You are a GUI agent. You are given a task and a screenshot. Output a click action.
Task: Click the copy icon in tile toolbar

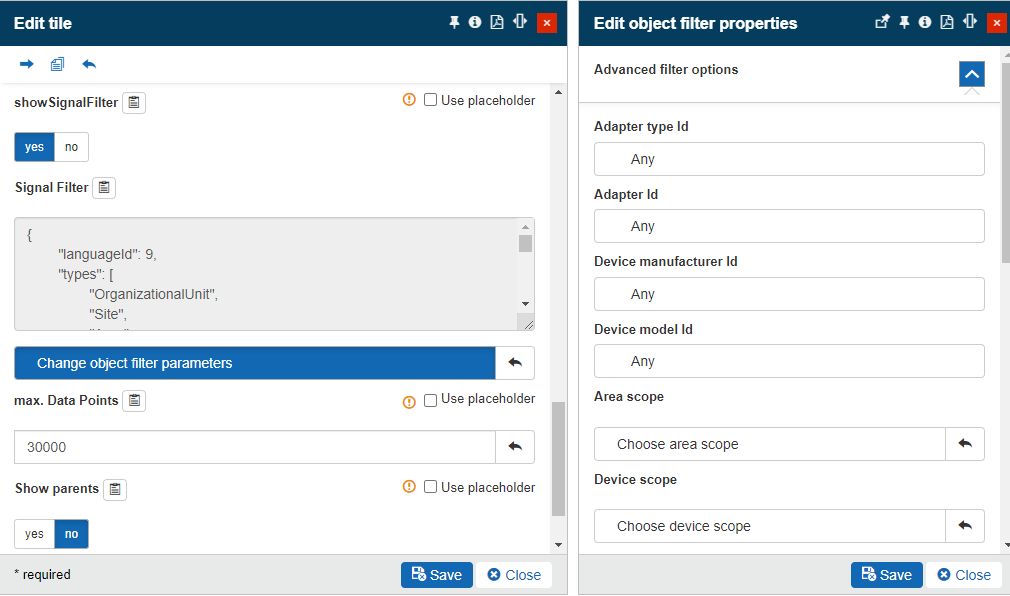tap(57, 64)
